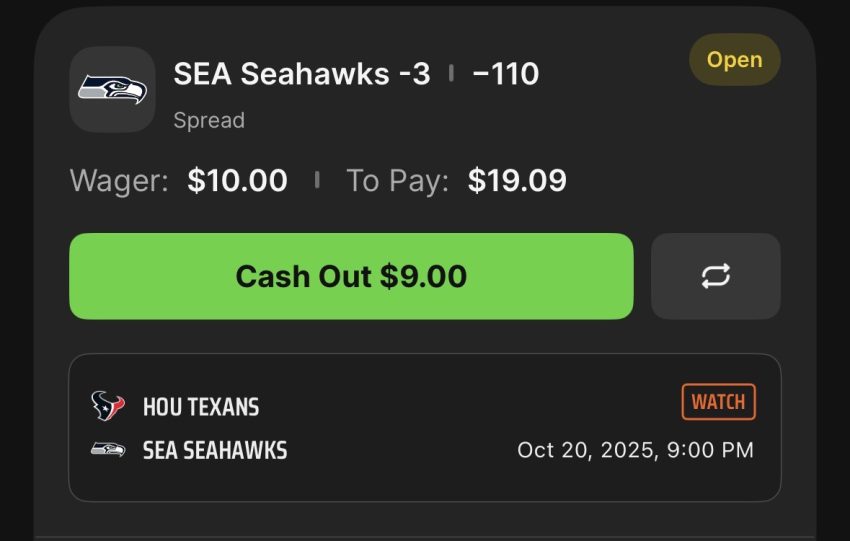Screen dimensions: 850x541
Task: Tap the $10.00 wager amount
Action: click(x=238, y=181)
